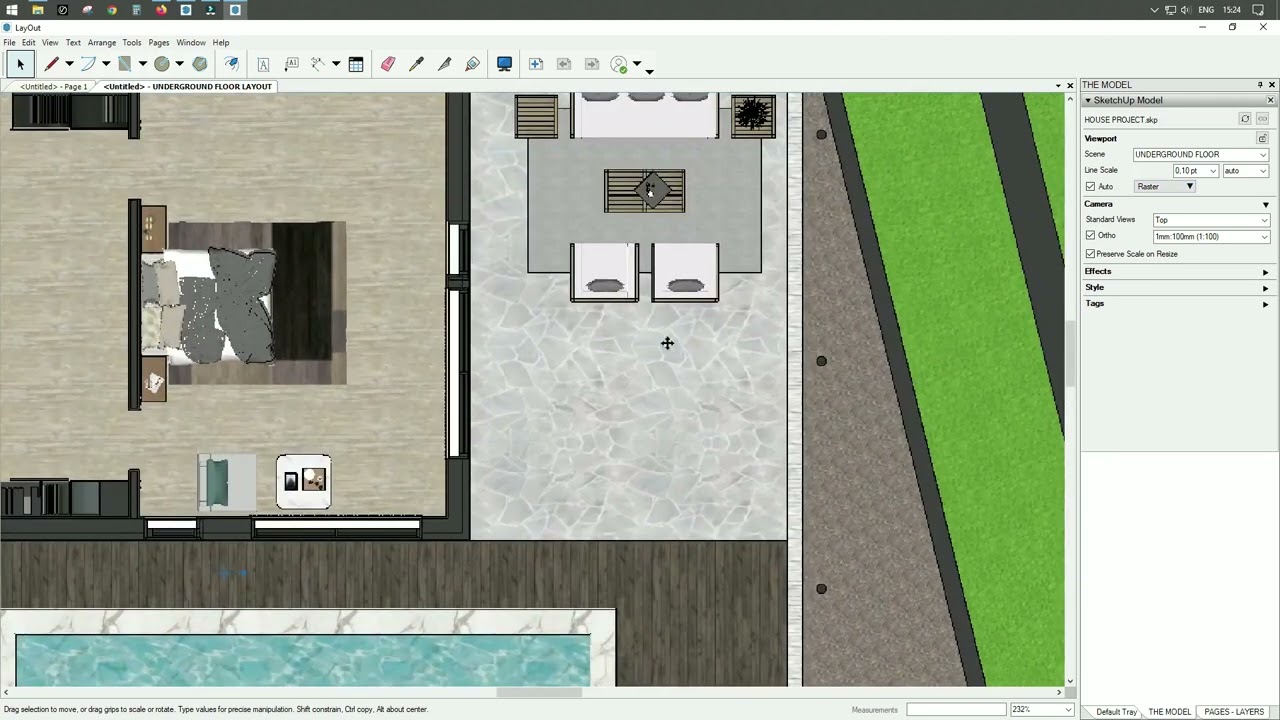Switch to PAGES - LAYERS tray tab
1280x720 pixels.
[1234, 712]
